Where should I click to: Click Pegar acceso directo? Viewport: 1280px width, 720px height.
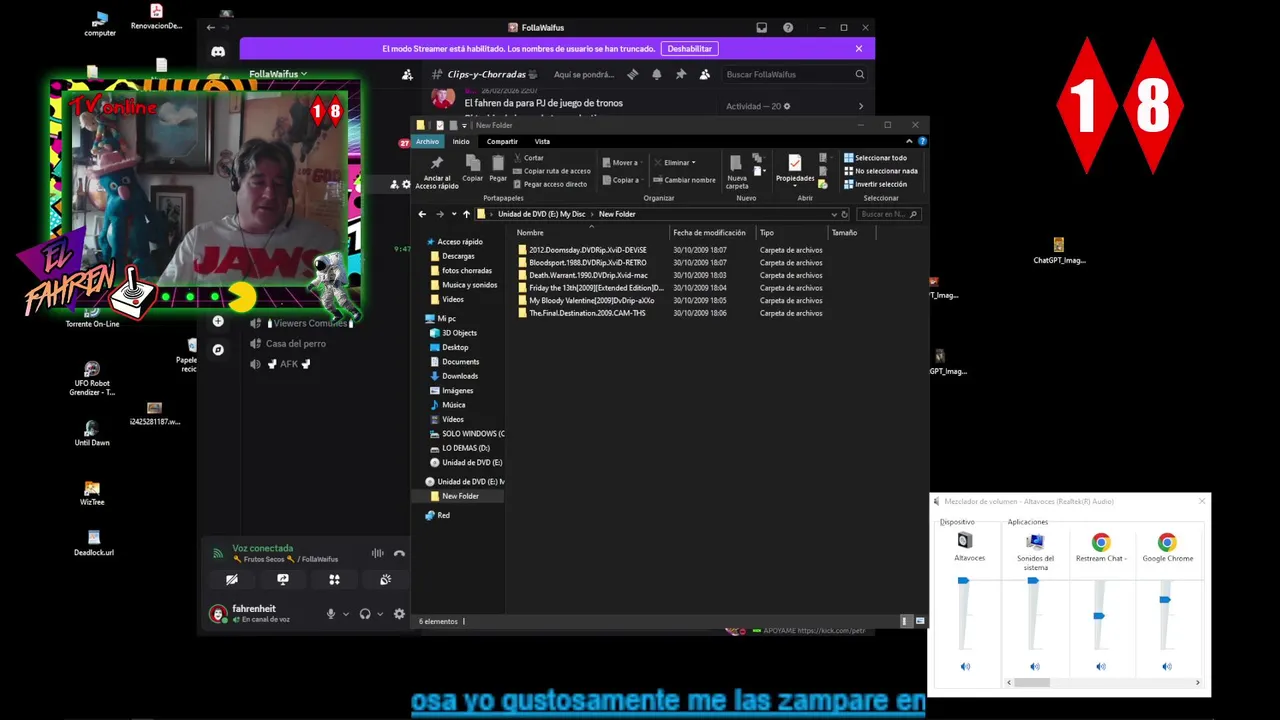550,184
